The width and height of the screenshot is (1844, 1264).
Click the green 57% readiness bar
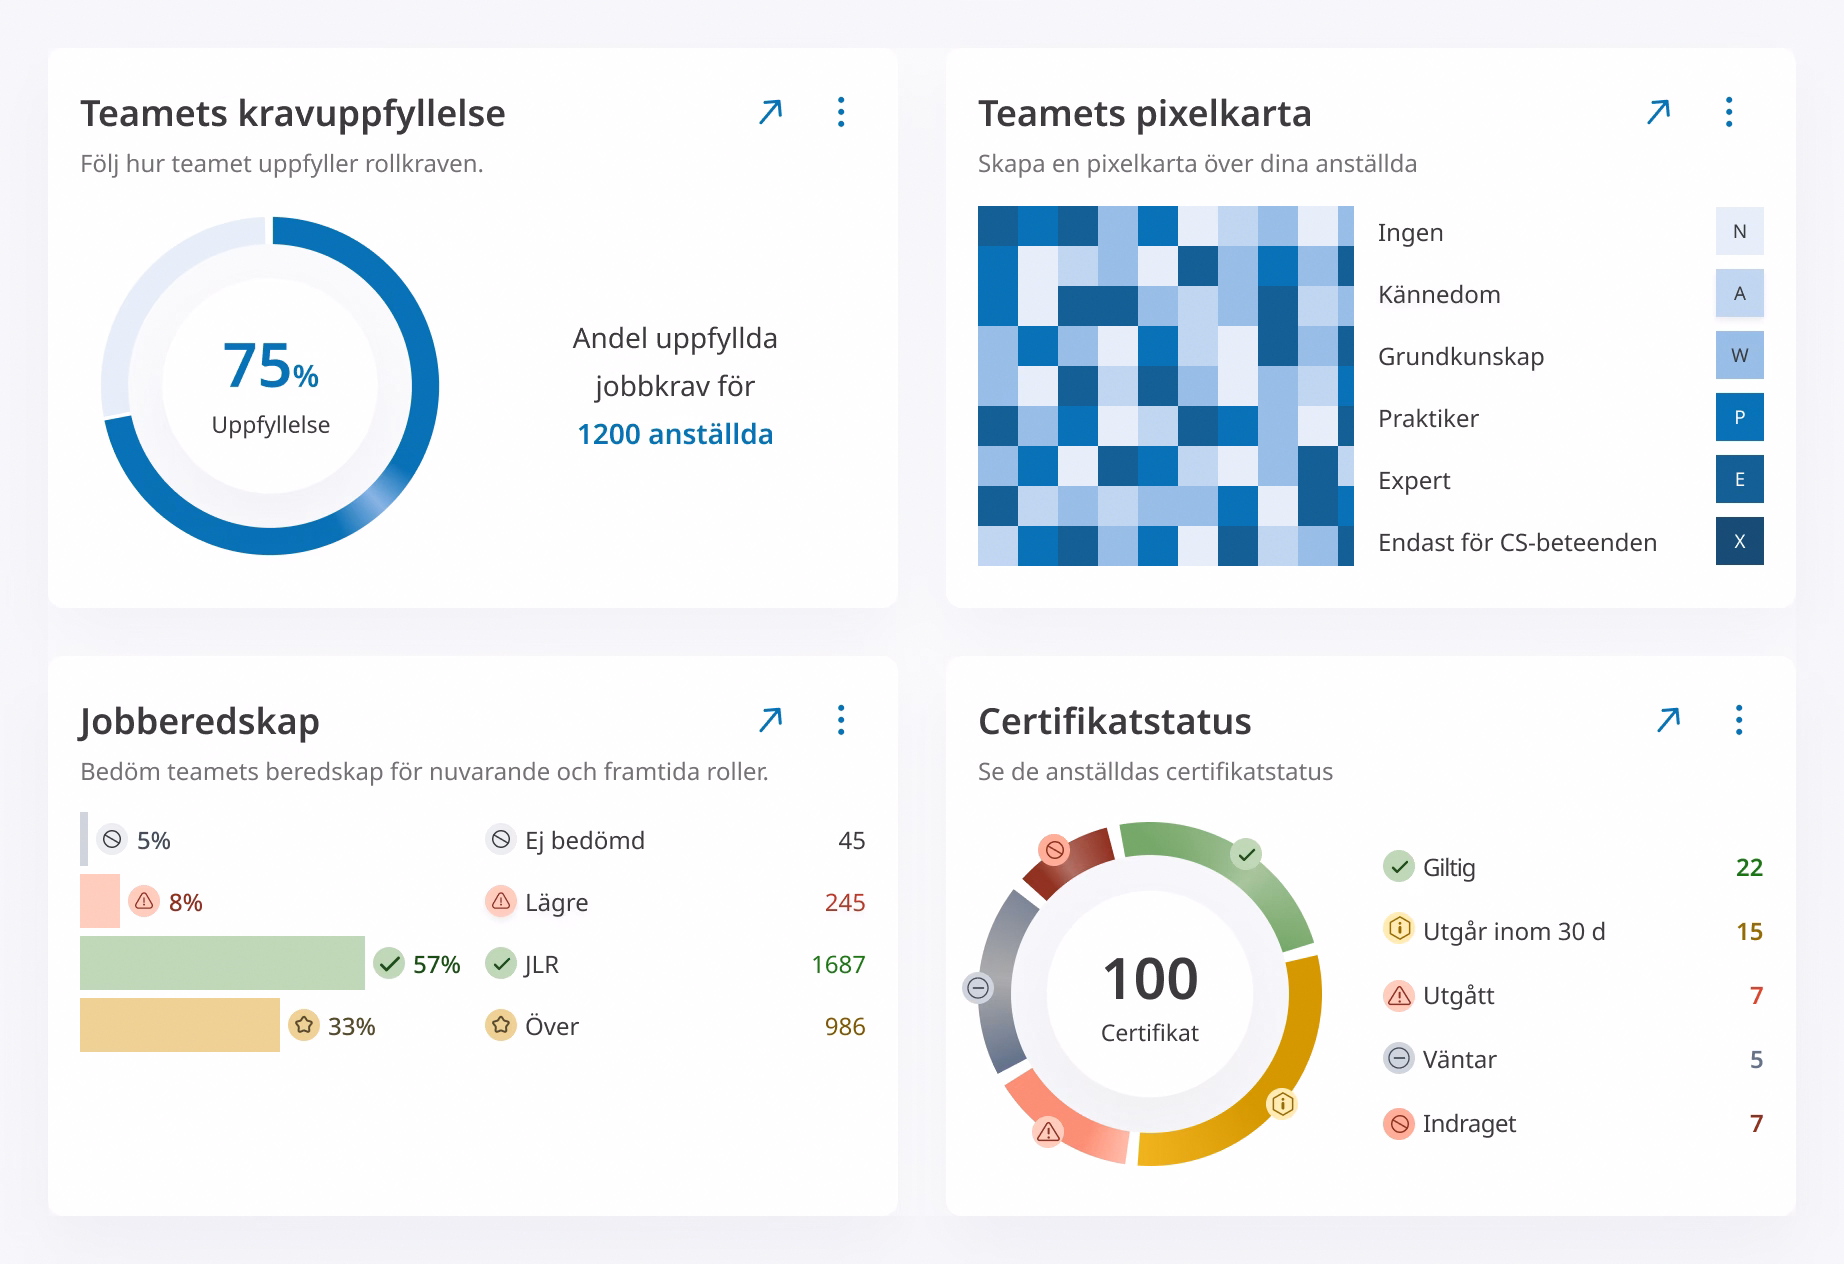222,963
